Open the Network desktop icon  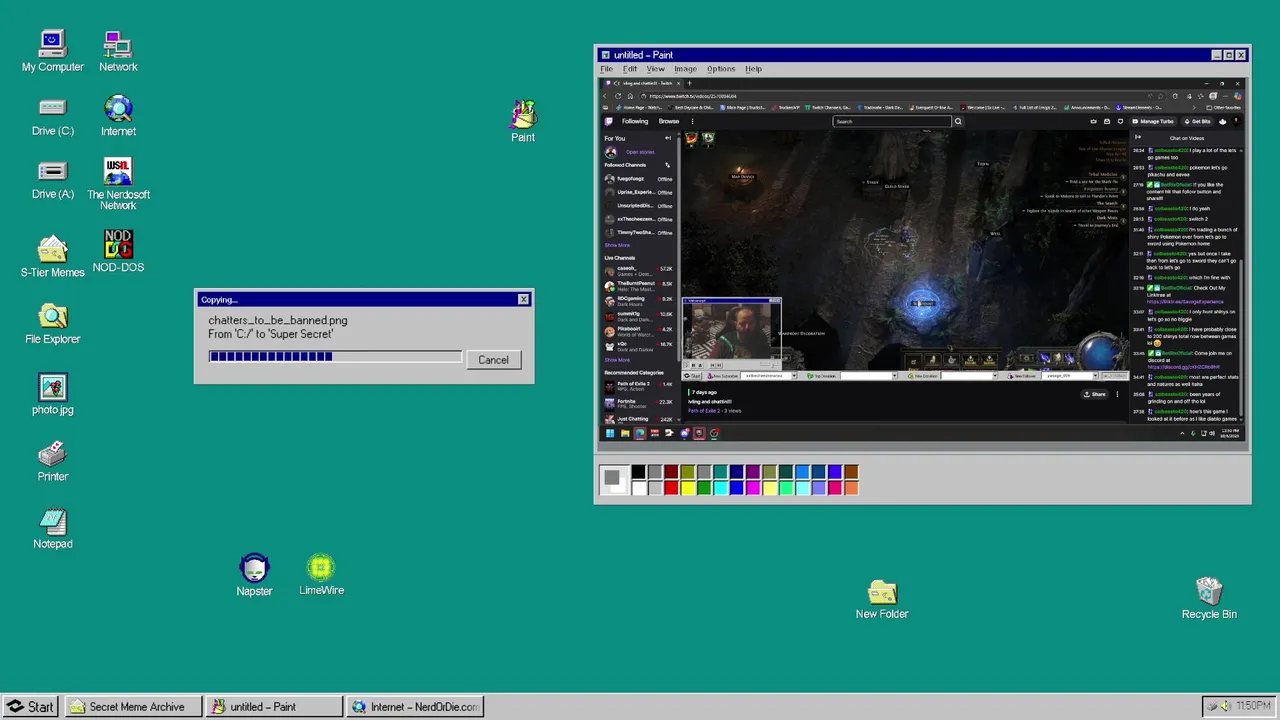(x=118, y=51)
